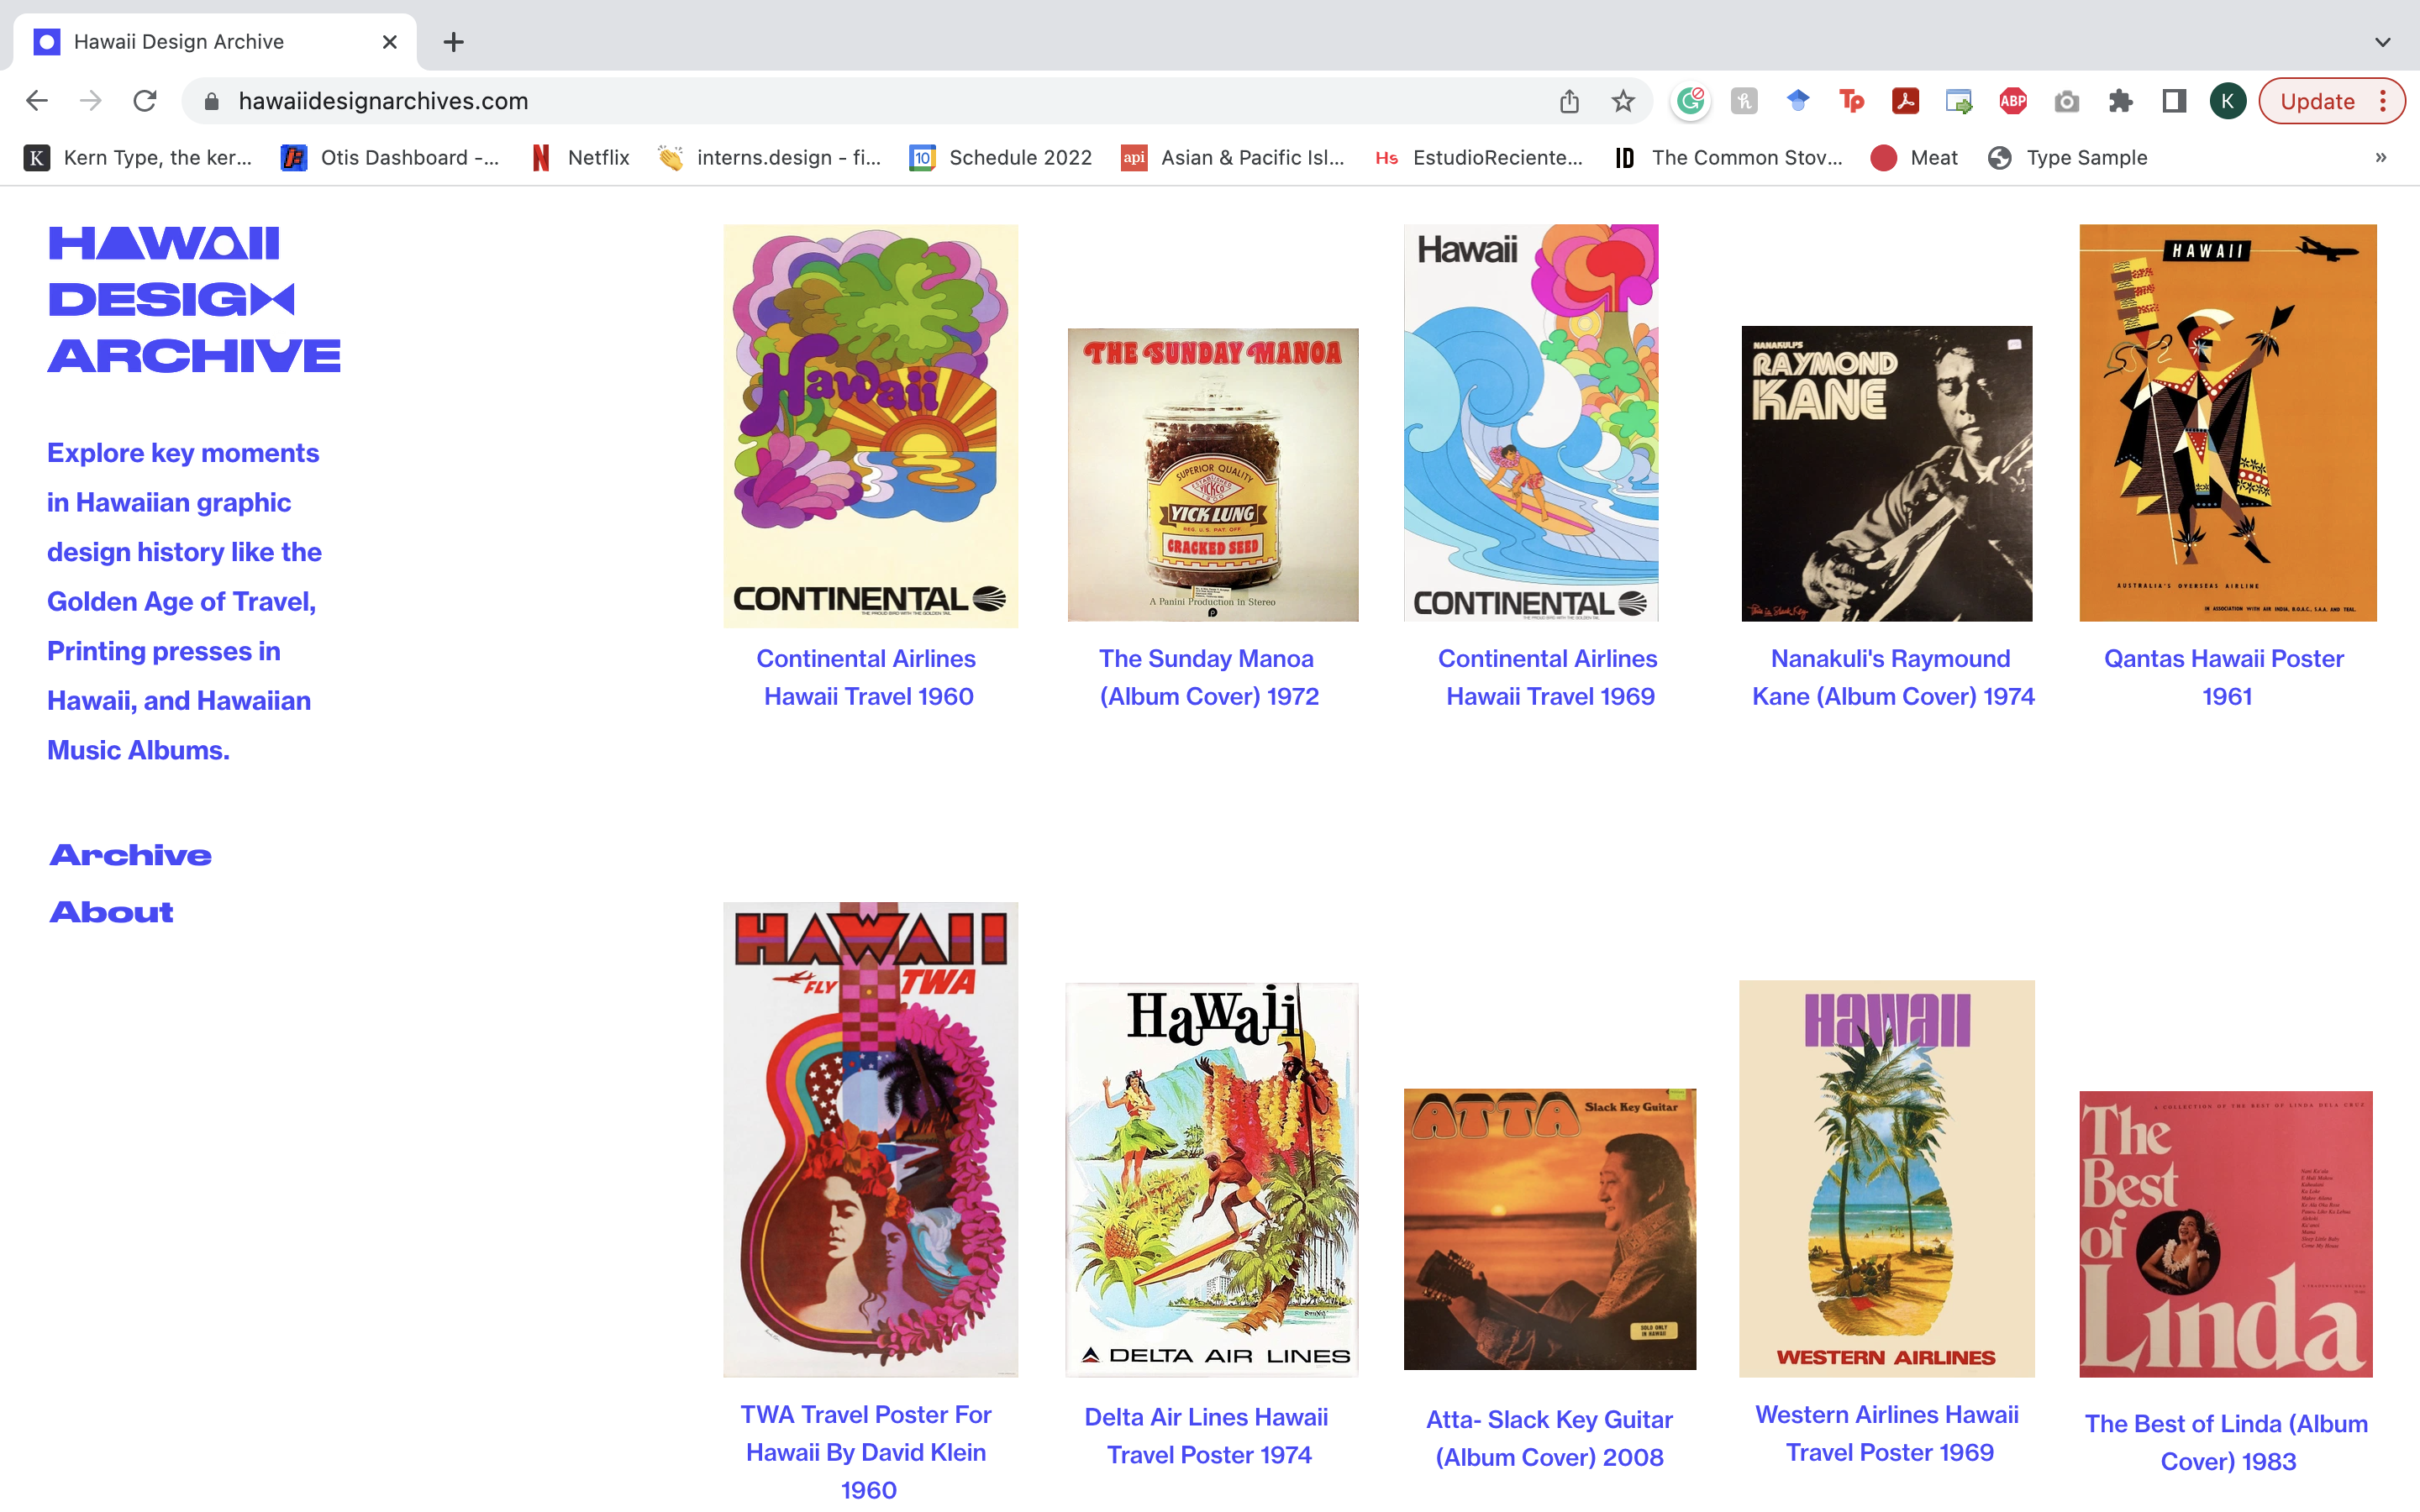Click 'Qantas Hawaii Poster 1961' title

coord(2225,677)
